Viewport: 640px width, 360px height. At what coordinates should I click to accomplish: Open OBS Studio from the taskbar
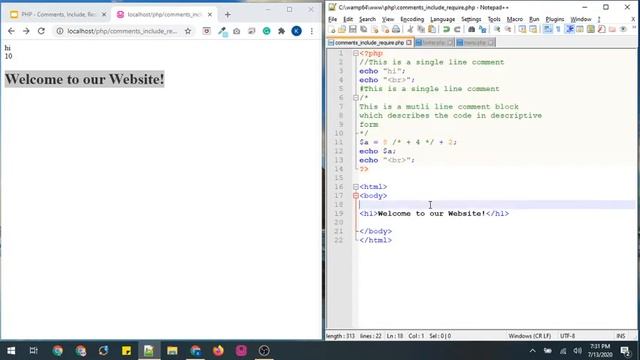264,351
